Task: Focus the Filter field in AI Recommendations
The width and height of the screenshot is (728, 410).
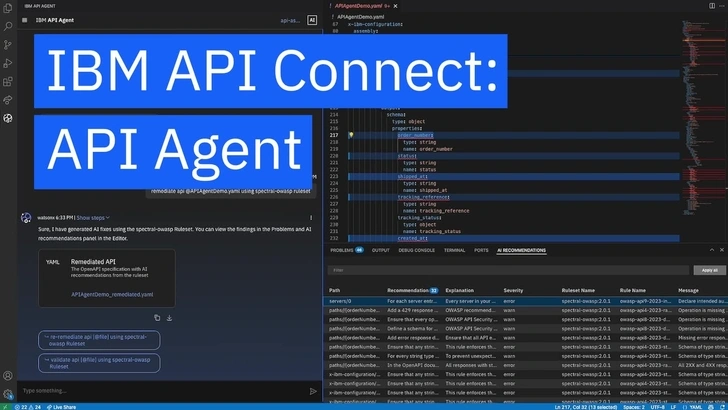Action: 508,270
